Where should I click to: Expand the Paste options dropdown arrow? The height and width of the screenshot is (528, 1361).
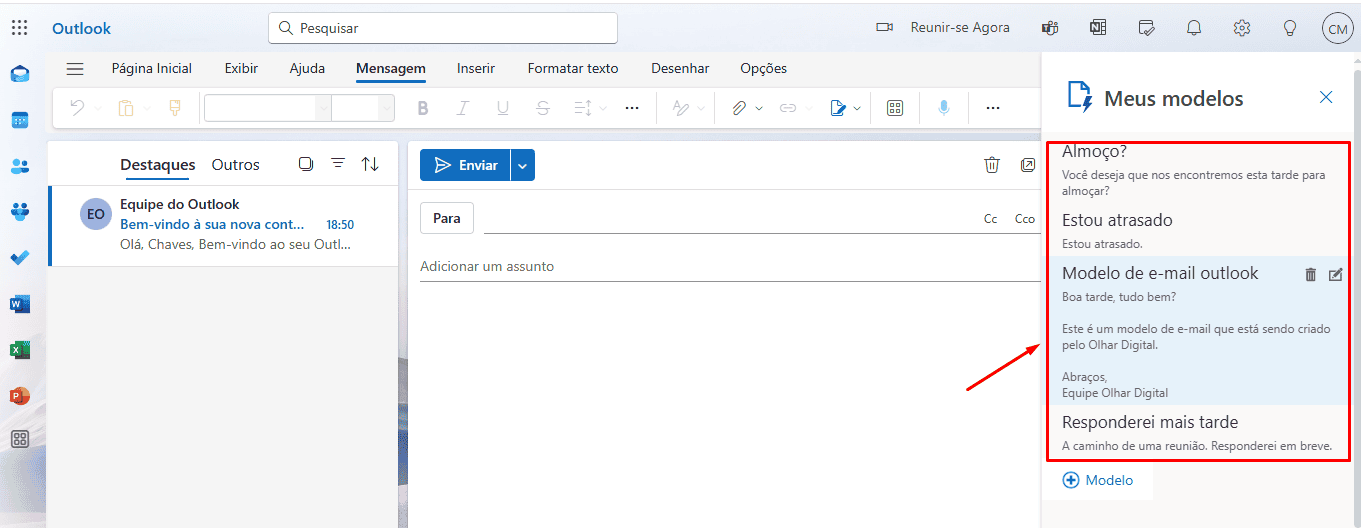click(x=147, y=108)
